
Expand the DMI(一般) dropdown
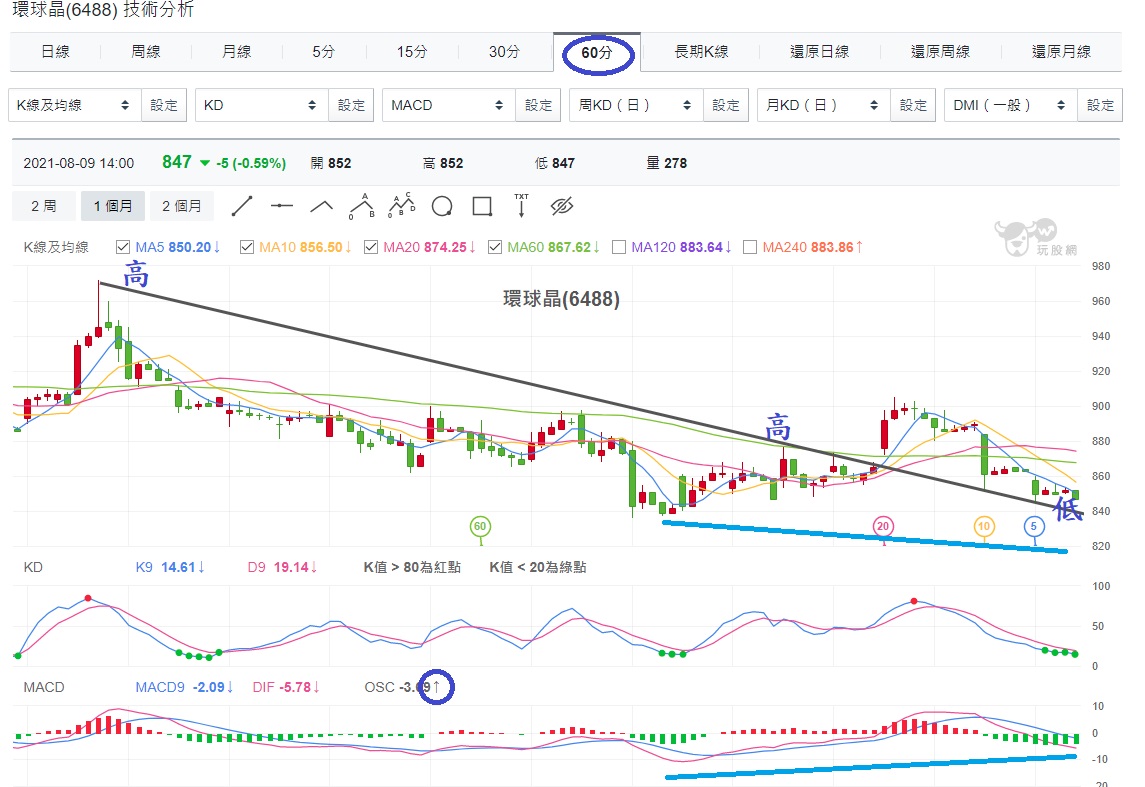(1010, 105)
